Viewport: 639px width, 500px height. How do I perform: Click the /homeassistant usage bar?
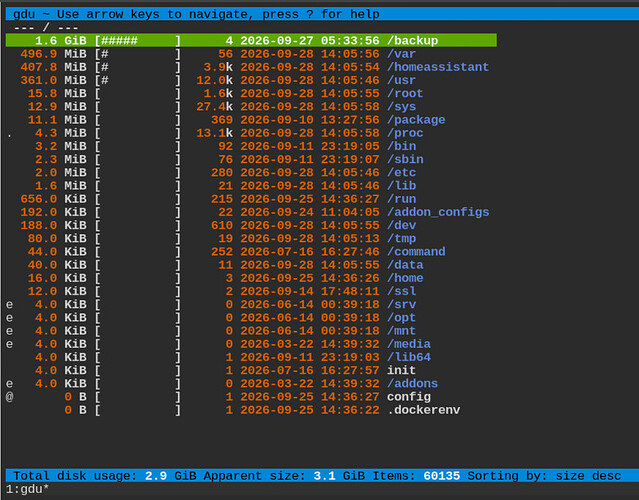[x=138, y=67]
